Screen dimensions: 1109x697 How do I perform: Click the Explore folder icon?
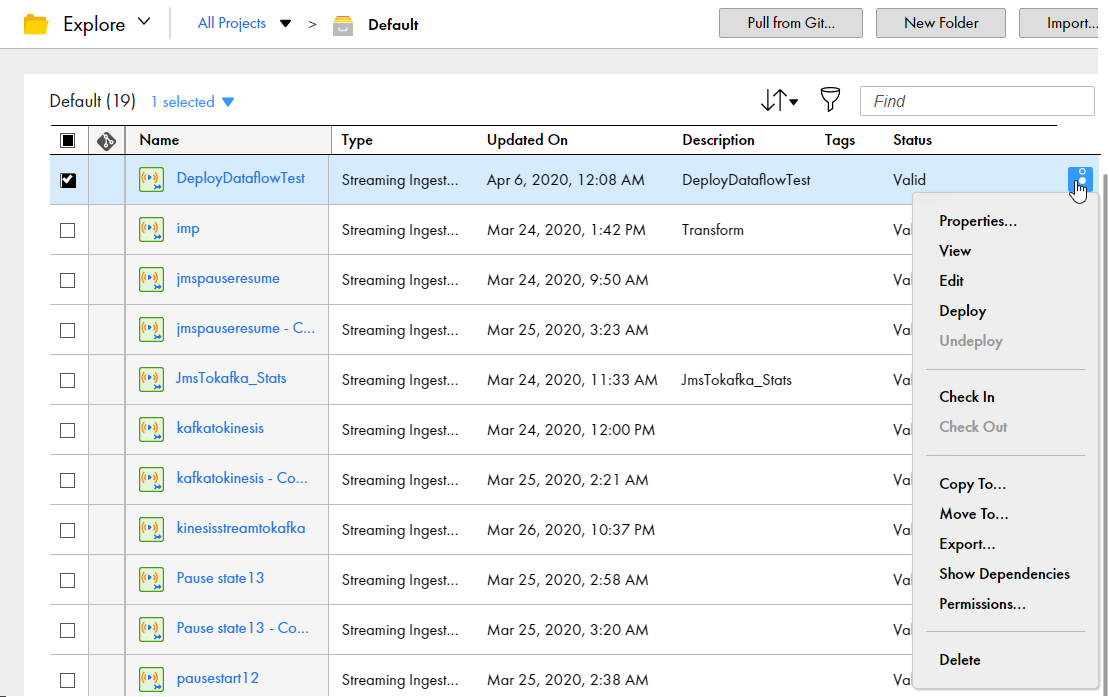[35, 24]
